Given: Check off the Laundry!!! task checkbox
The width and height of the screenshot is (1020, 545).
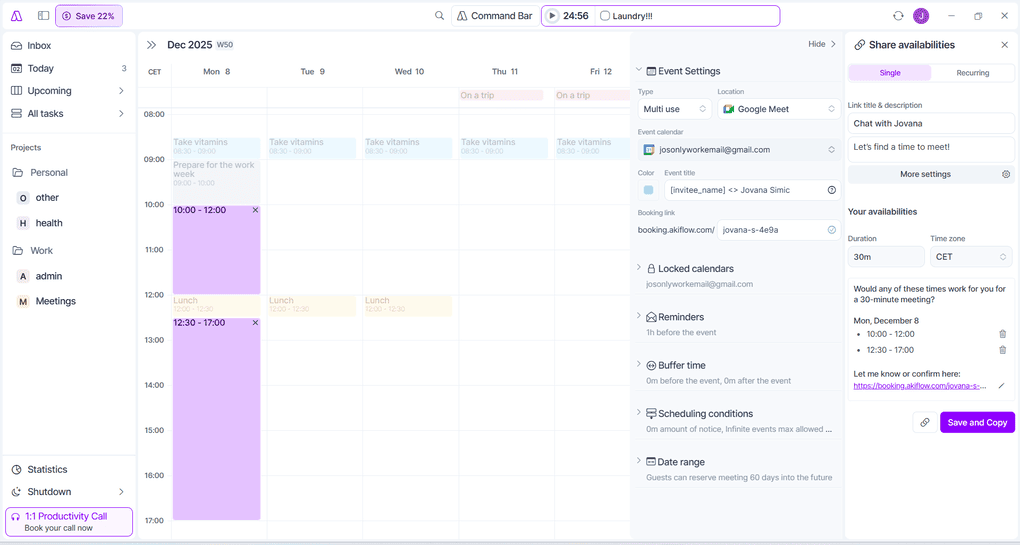Looking at the screenshot, I should (x=605, y=16).
